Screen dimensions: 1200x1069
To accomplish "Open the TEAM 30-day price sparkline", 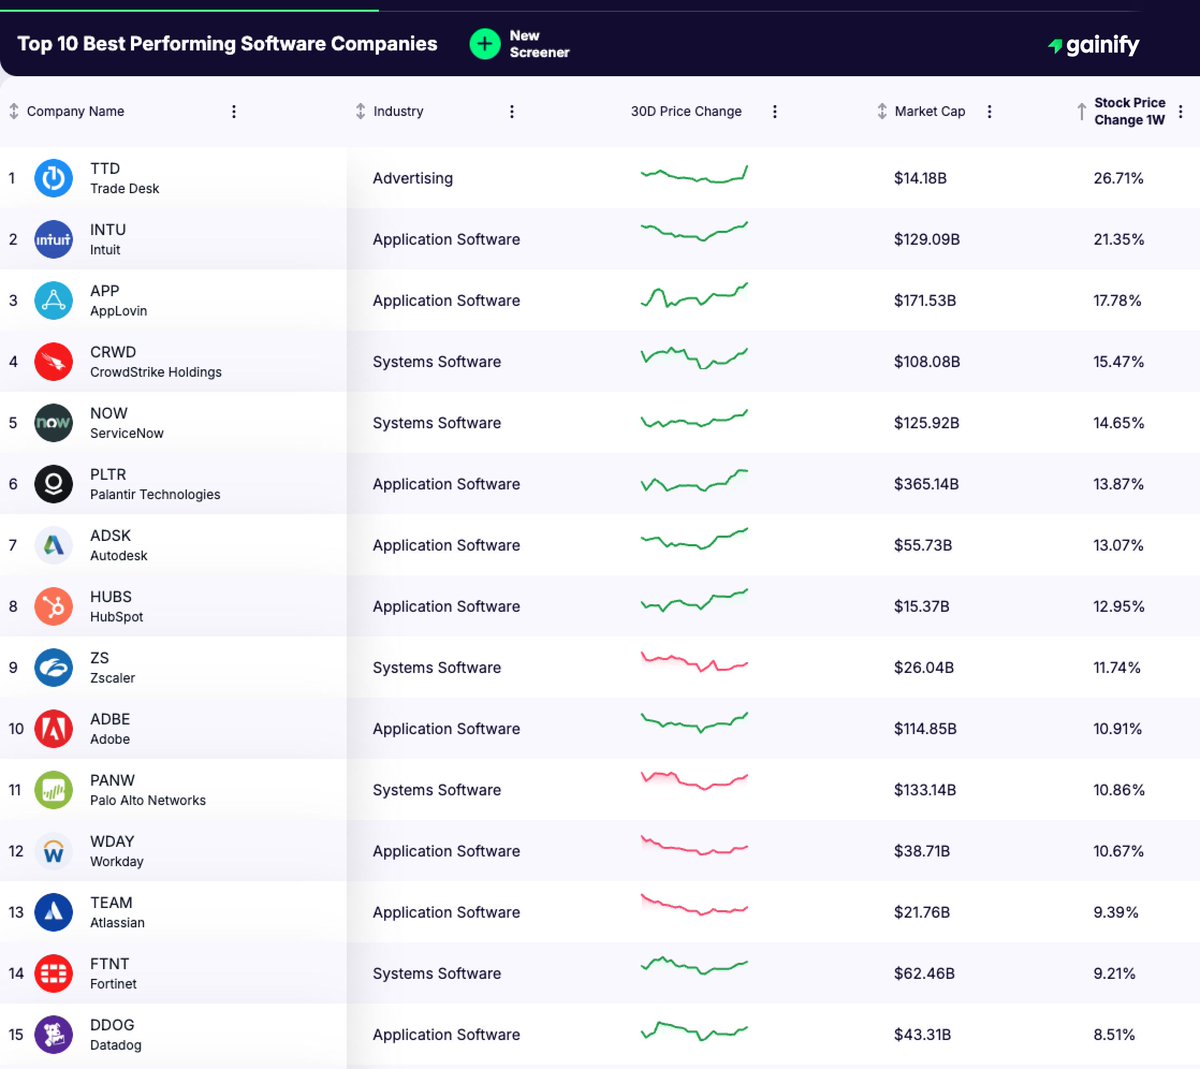I will (694, 905).
